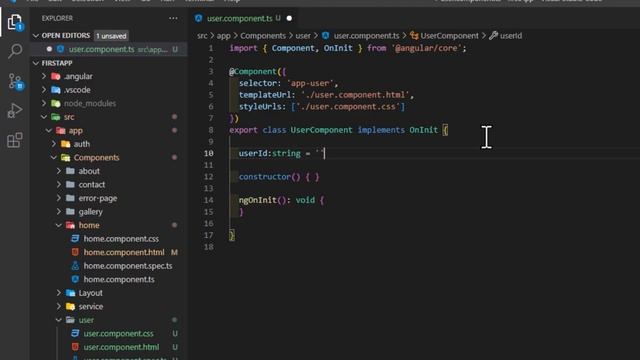Click the user.component.css file icon

75,333
